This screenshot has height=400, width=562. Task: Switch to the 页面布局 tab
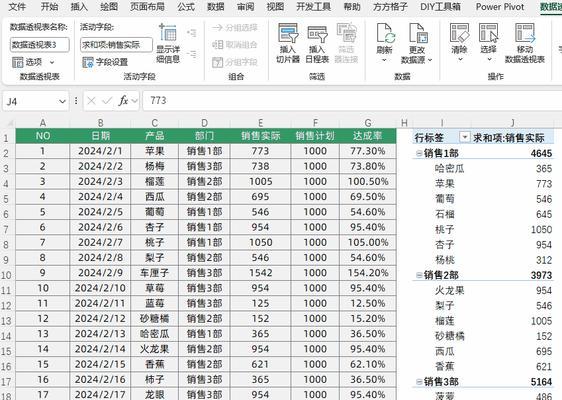point(147,6)
